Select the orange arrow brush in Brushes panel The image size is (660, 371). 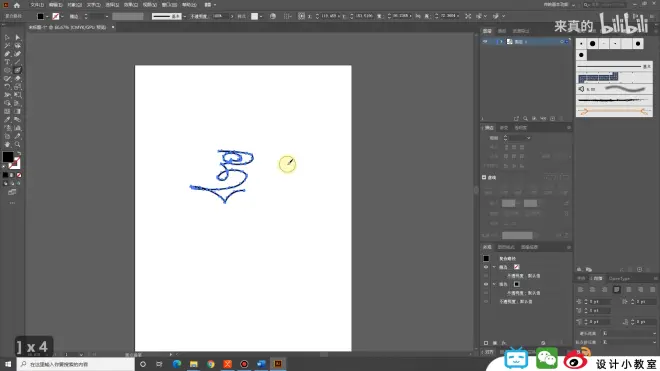pyautogui.click(x=614, y=111)
